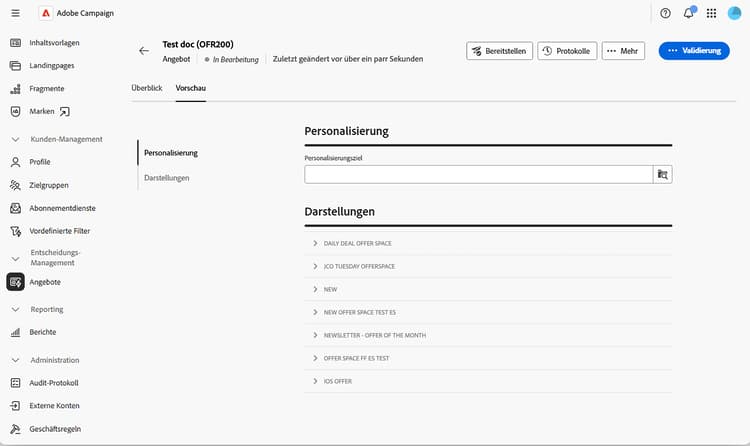This screenshot has height=446, width=750.
Task: Select the Vorschau tab
Action: tap(190, 88)
